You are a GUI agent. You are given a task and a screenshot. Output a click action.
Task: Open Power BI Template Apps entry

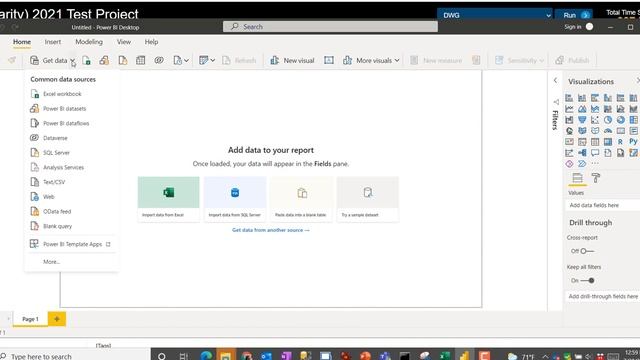(71, 244)
